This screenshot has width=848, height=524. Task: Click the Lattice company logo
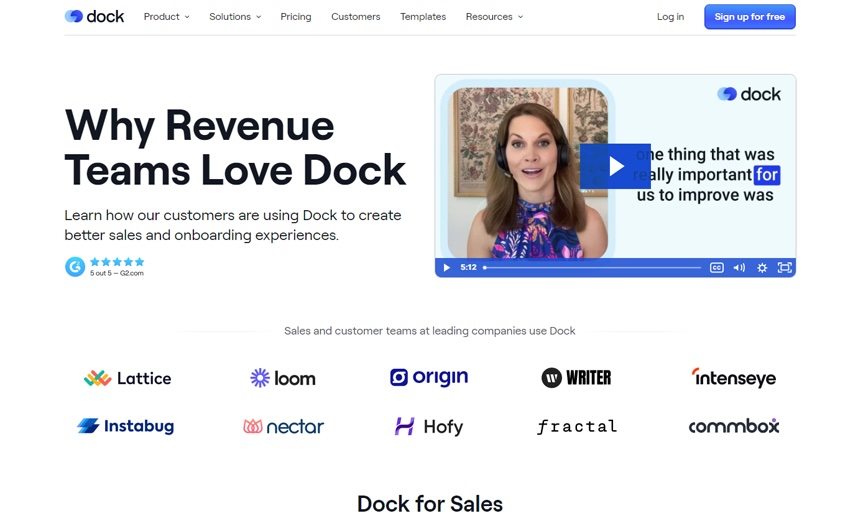128,378
